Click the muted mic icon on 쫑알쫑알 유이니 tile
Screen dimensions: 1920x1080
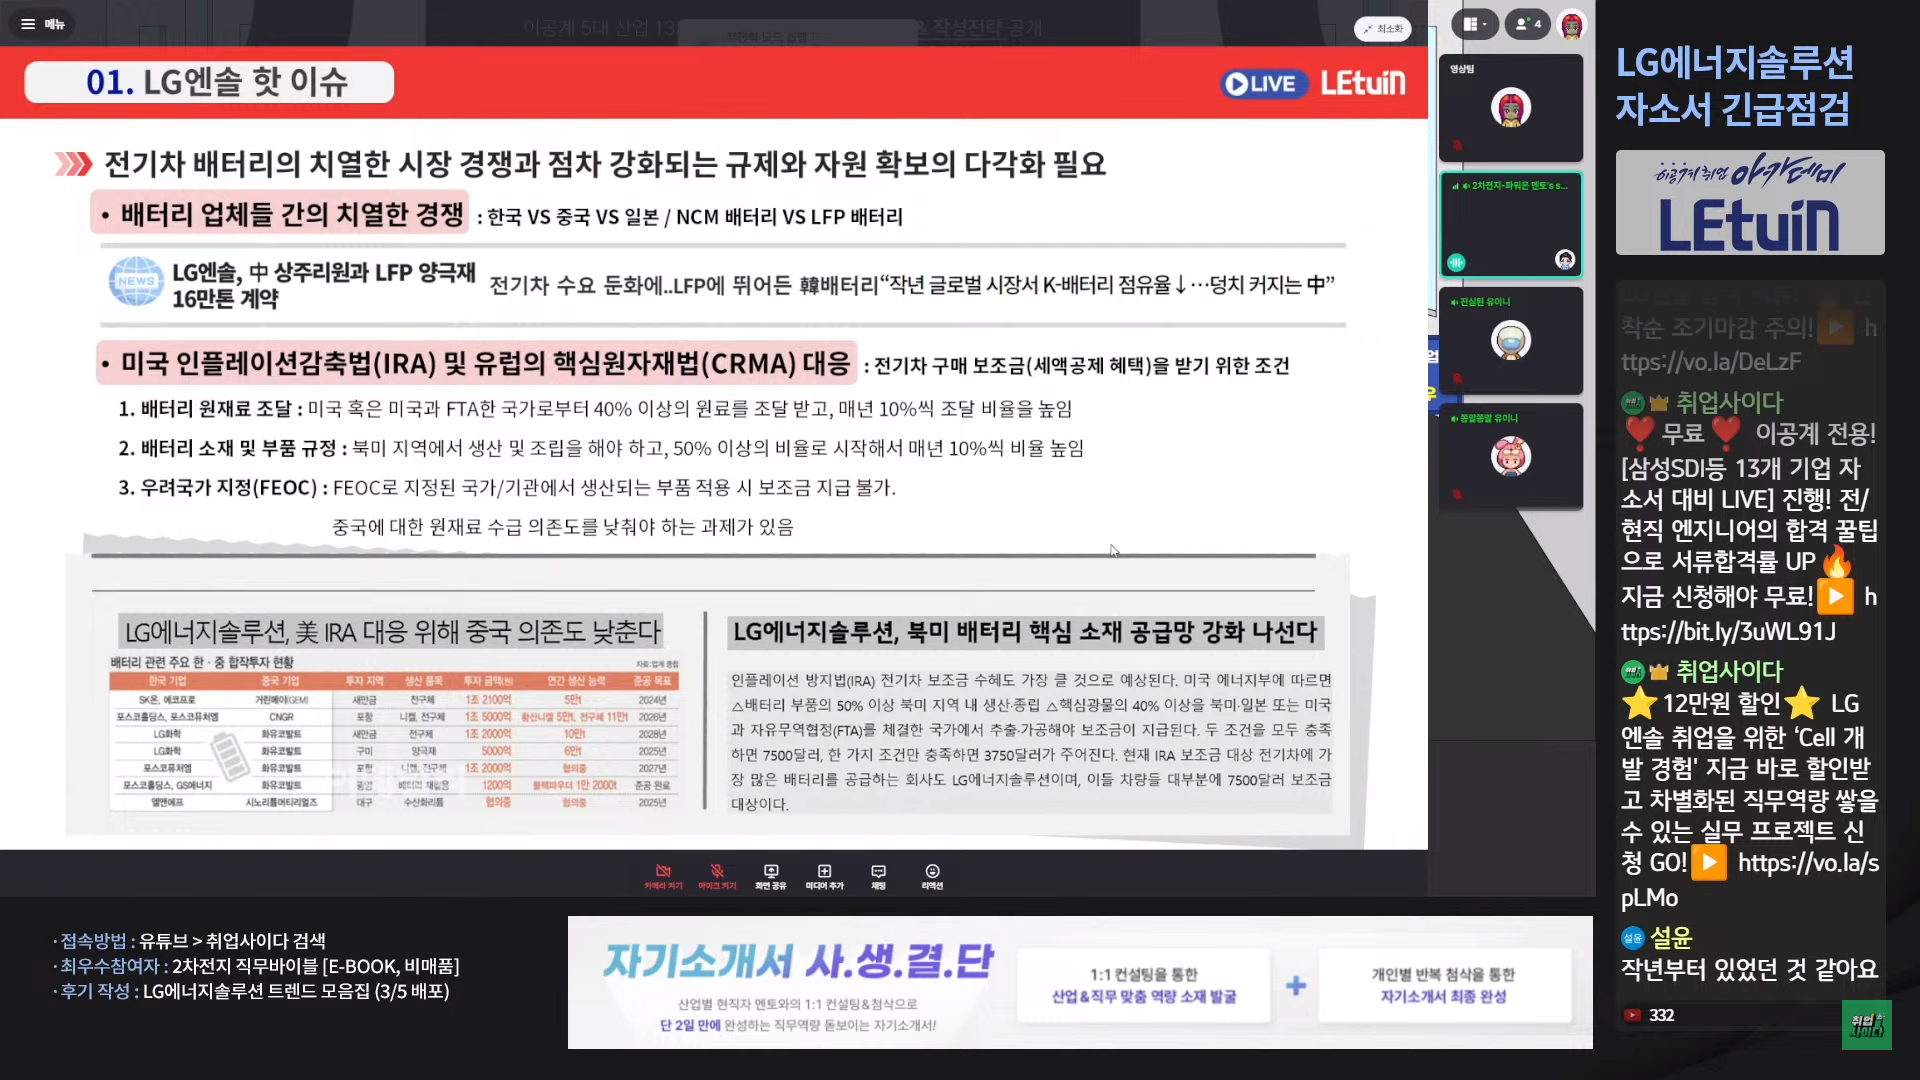coord(1457,494)
